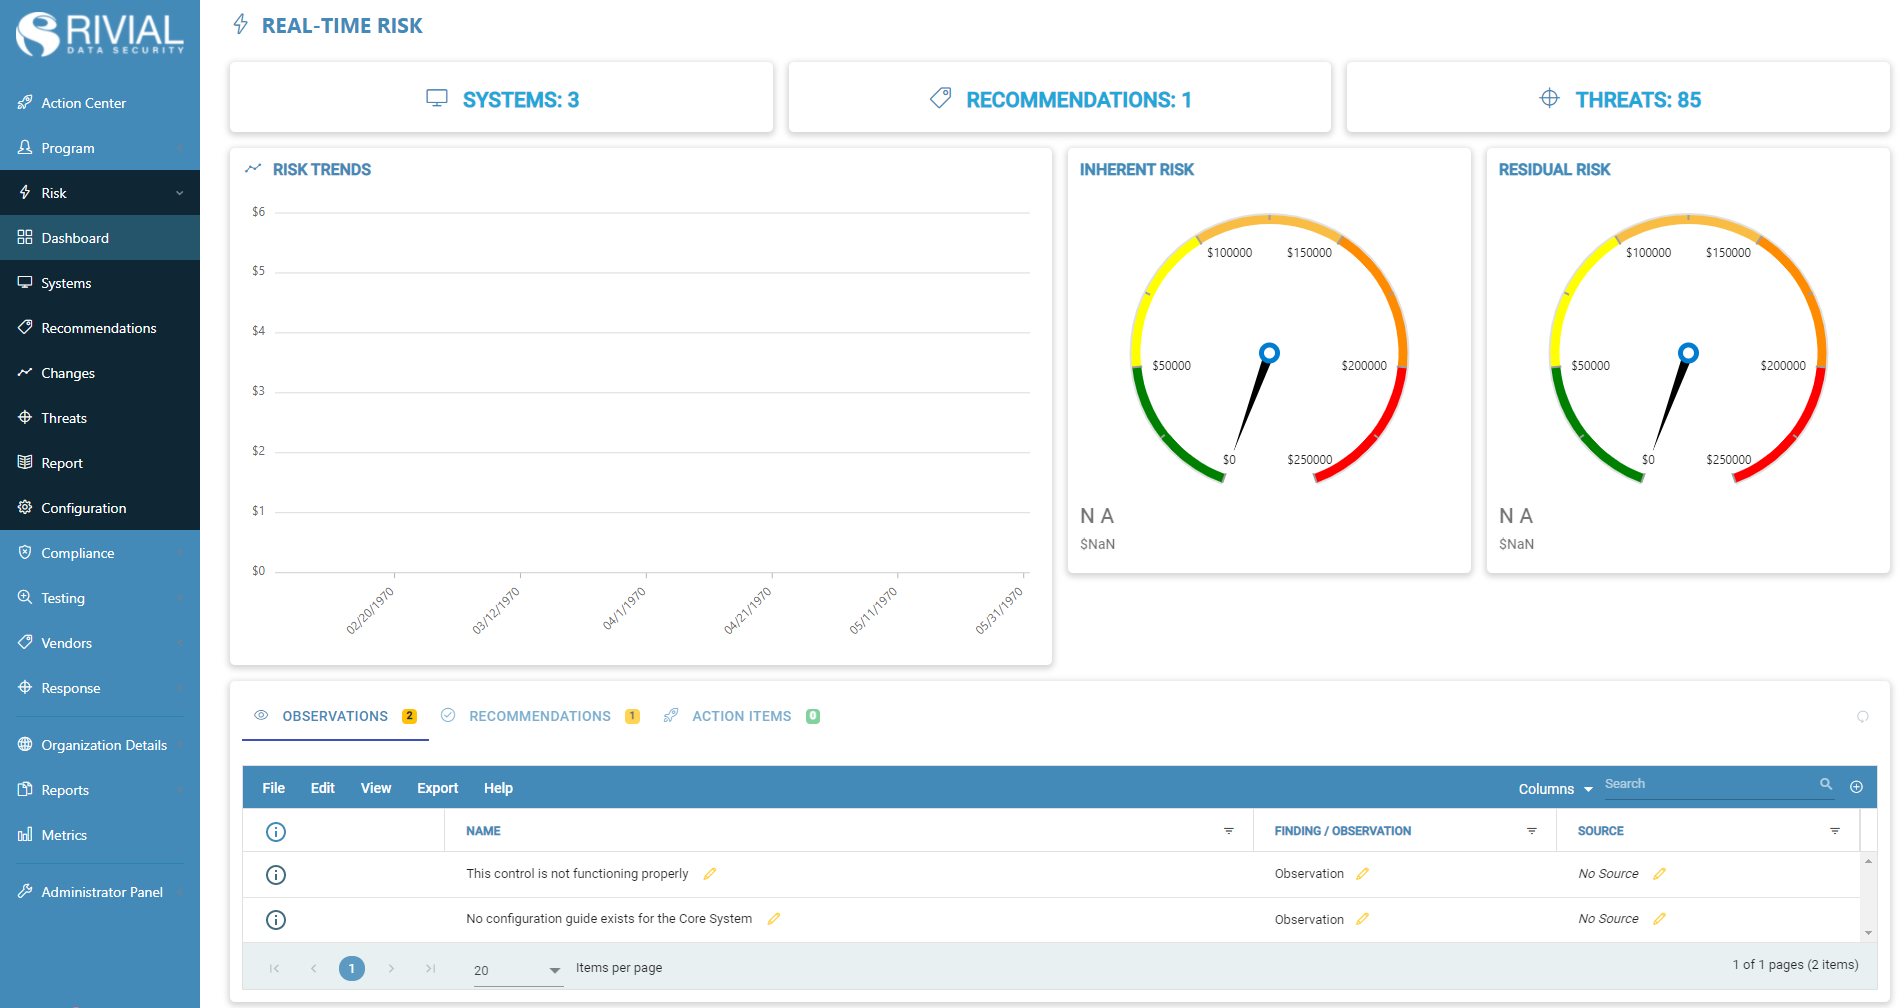Click the search magnifier icon in the table toolbar
This screenshot has height=1008, width=1899.
click(x=1826, y=784)
